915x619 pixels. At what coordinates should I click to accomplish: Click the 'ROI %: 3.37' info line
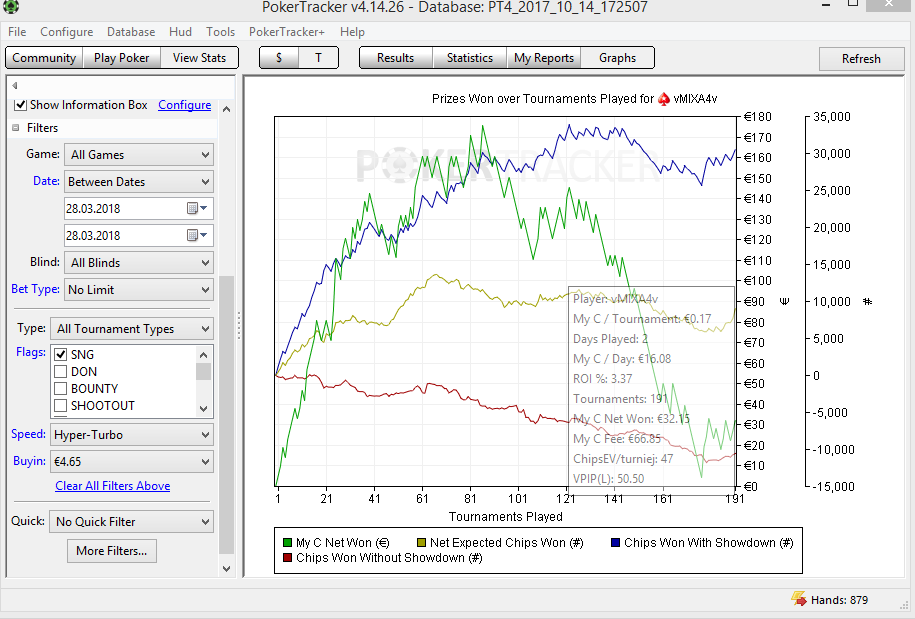tap(603, 379)
